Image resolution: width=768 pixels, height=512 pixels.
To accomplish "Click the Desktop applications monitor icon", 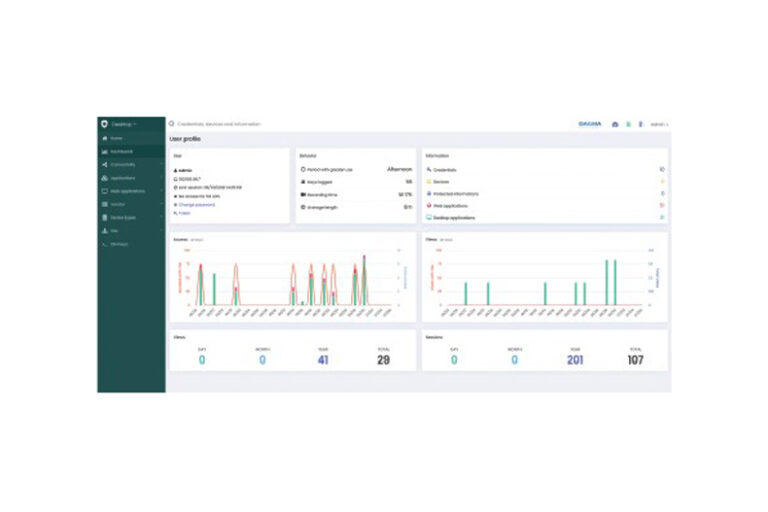I will point(429,217).
